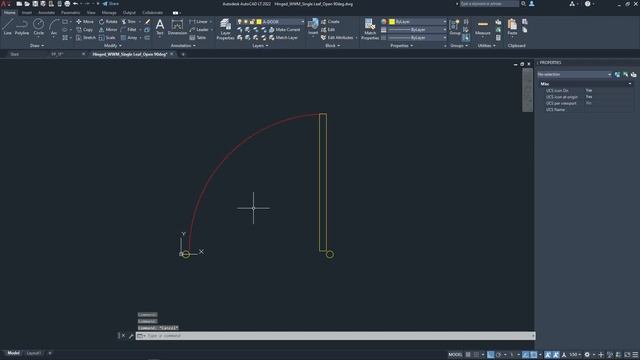Open the Start file tab

15,54
